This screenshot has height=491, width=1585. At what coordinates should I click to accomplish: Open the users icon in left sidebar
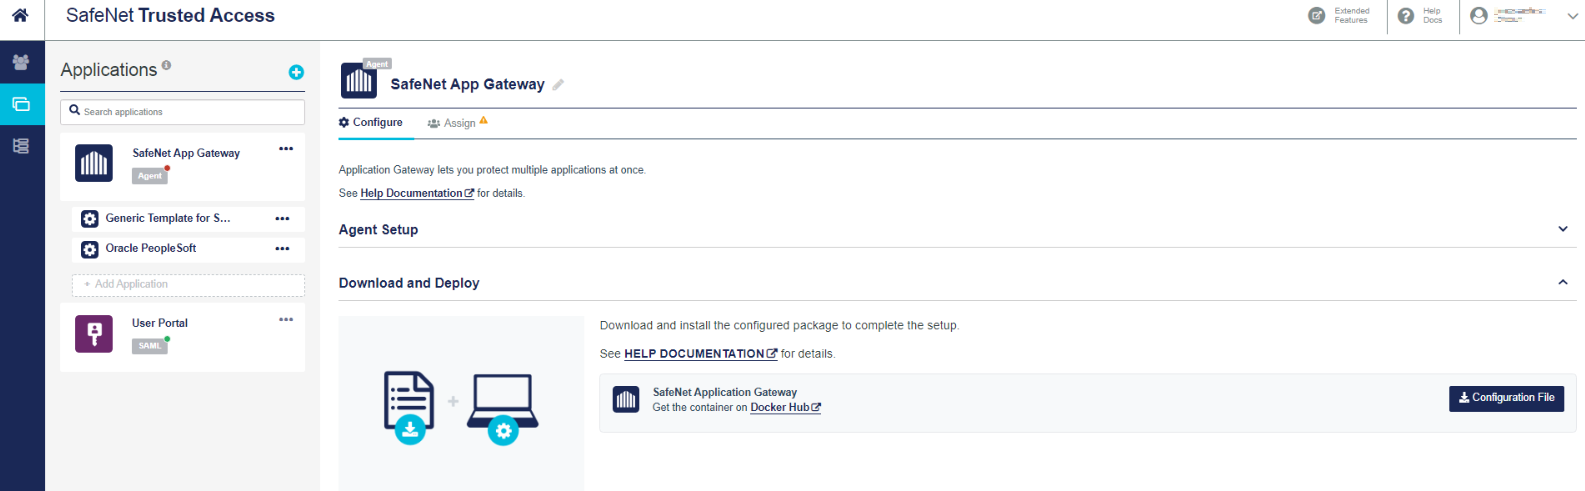tap(21, 62)
